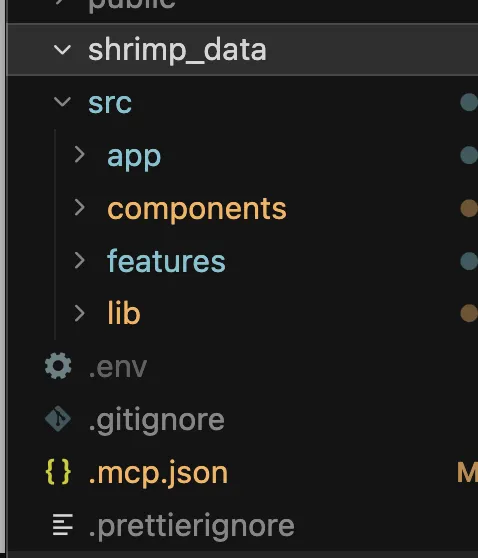The image size is (478, 558).
Task: Click the lines icon beside .prettierignore
Action: tap(63, 524)
